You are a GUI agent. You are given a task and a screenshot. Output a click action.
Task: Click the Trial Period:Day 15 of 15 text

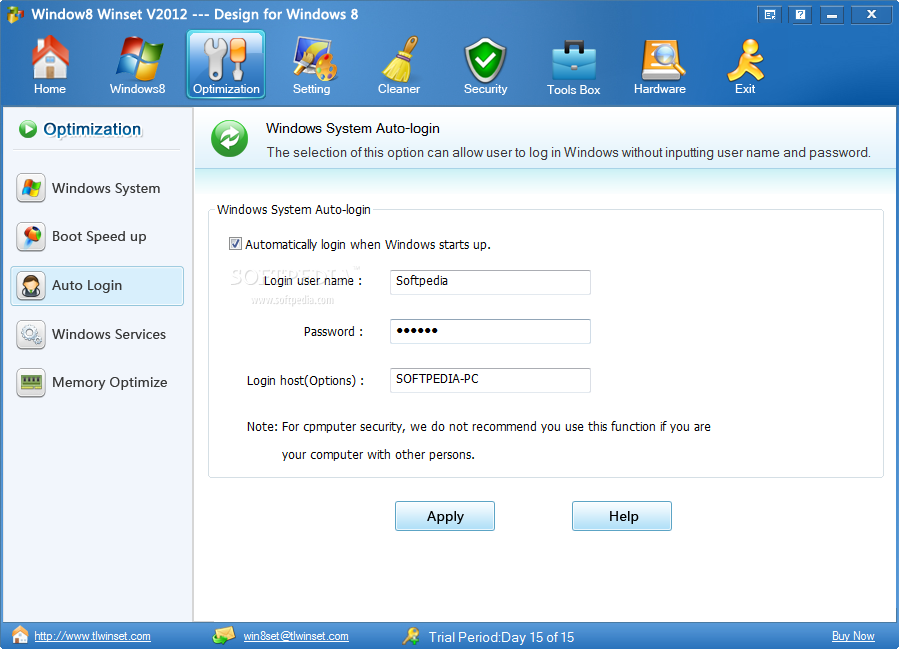[501, 637]
